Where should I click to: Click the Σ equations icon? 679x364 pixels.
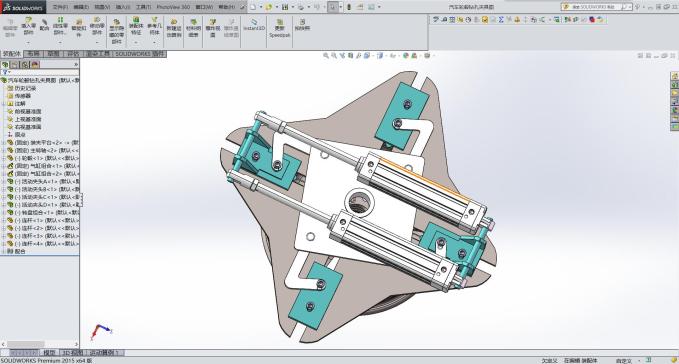click(x=501, y=19)
